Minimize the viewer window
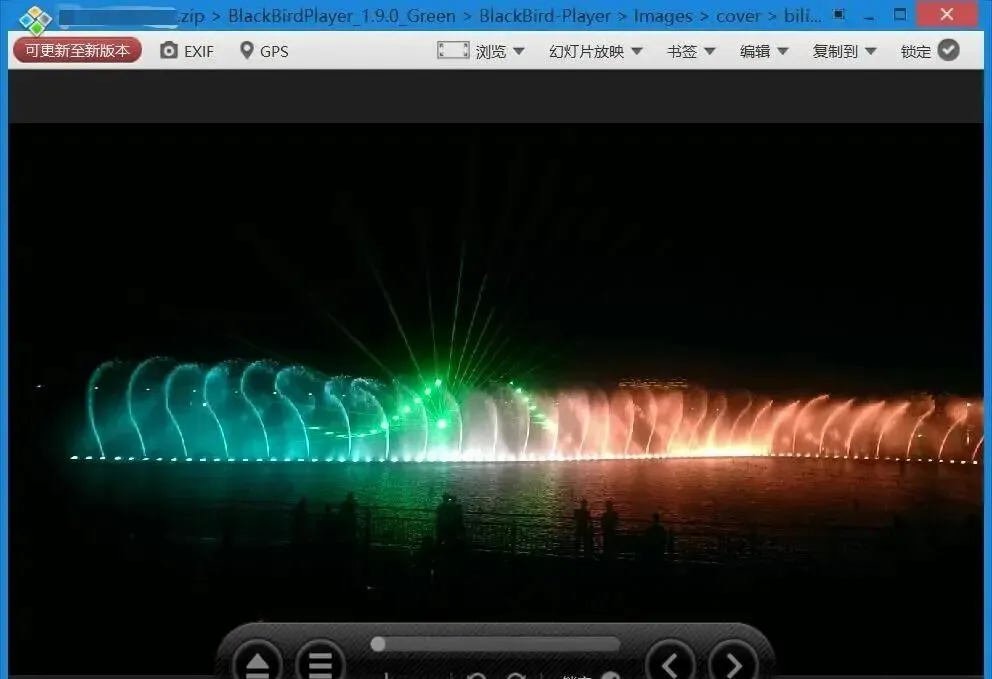This screenshot has width=992, height=679. click(x=869, y=15)
